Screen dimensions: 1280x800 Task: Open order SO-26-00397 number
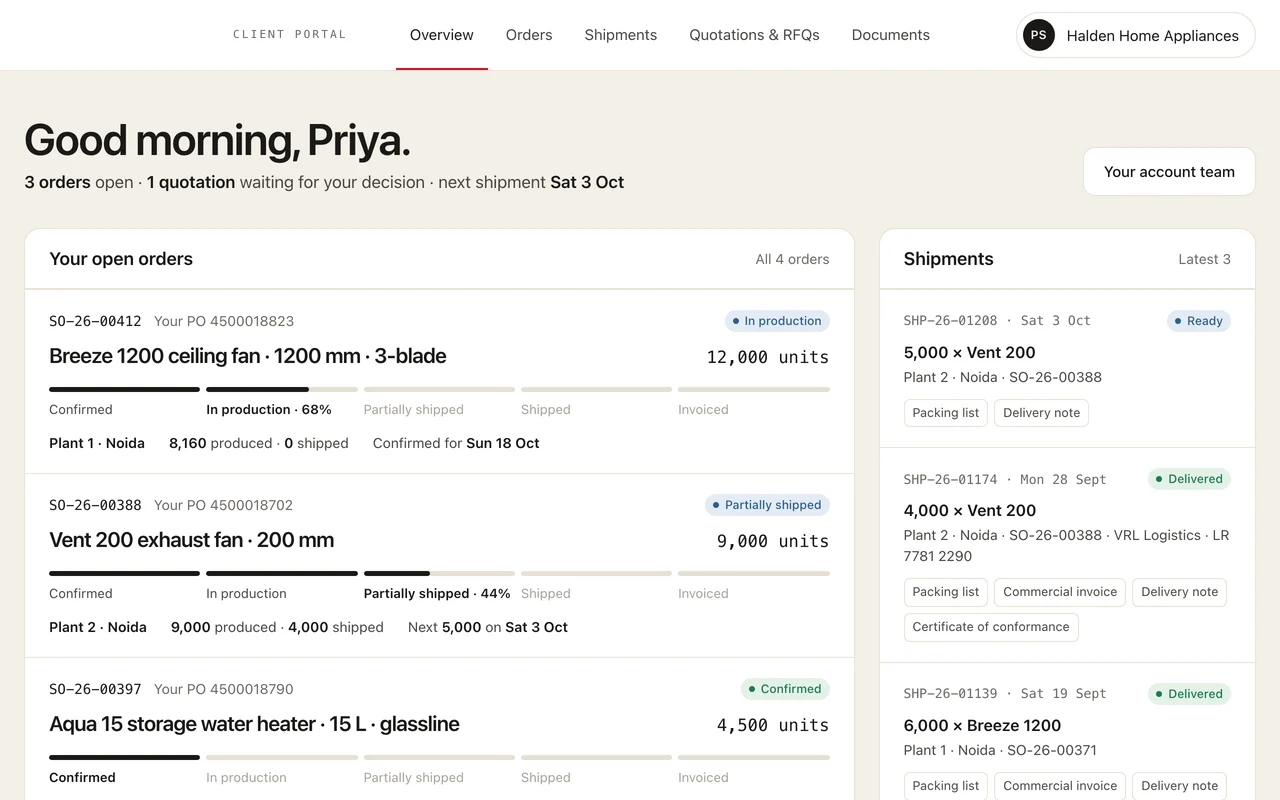(x=95, y=689)
